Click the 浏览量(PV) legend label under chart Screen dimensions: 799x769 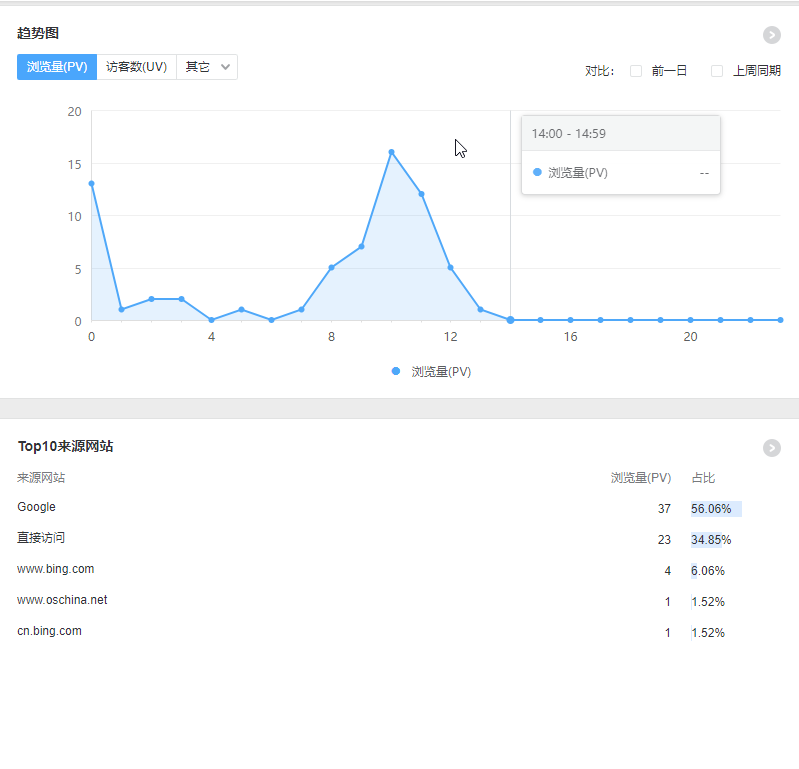tap(441, 371)
